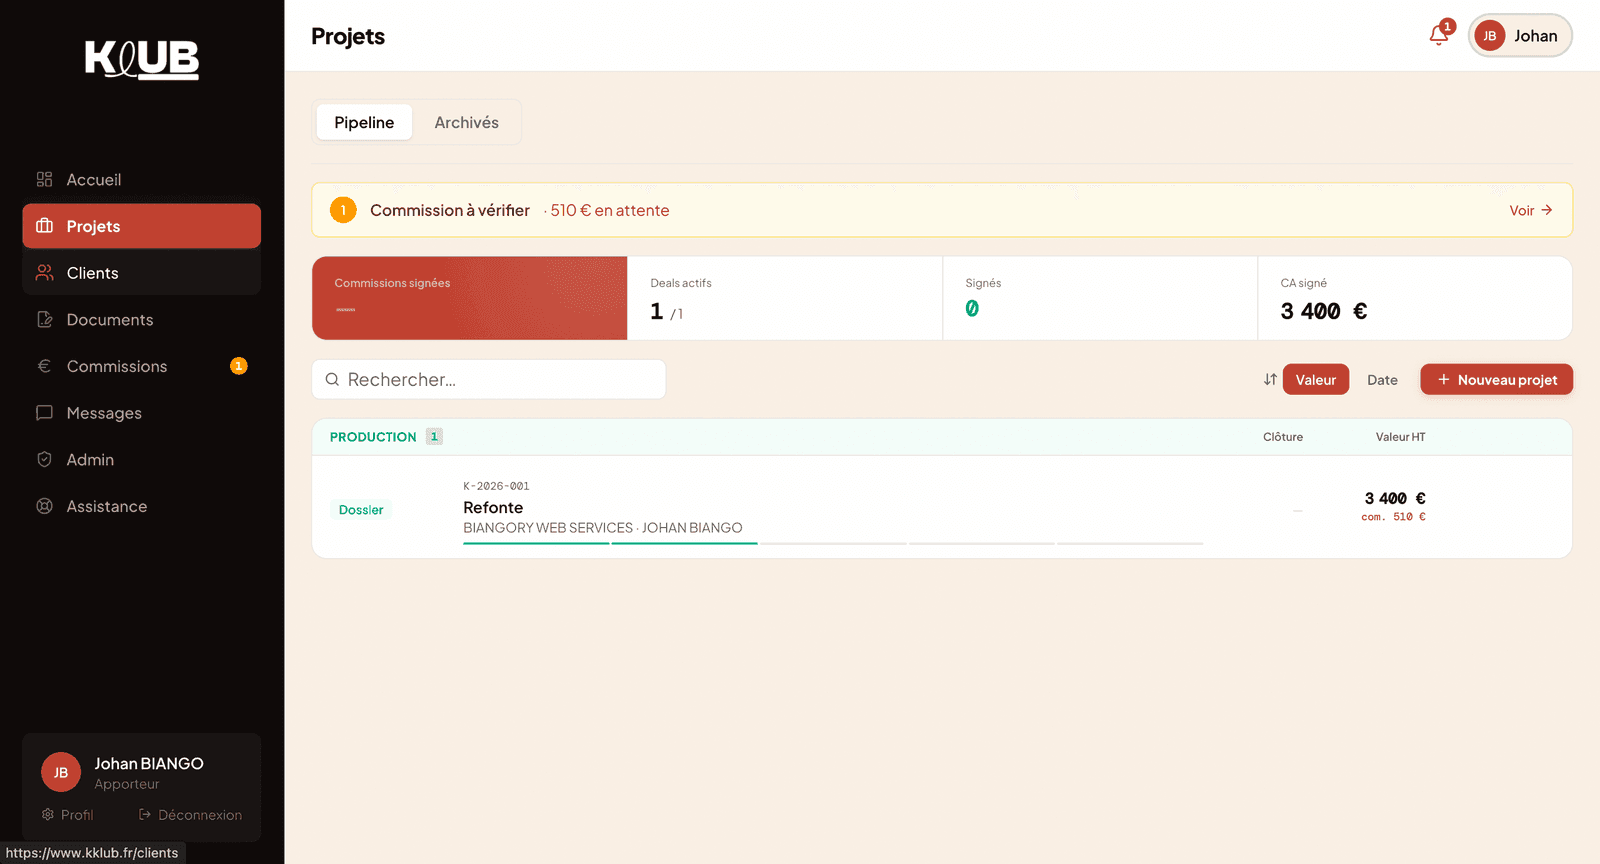
Task: Sort projects by Date
Action: click(x=1382, y=380)
